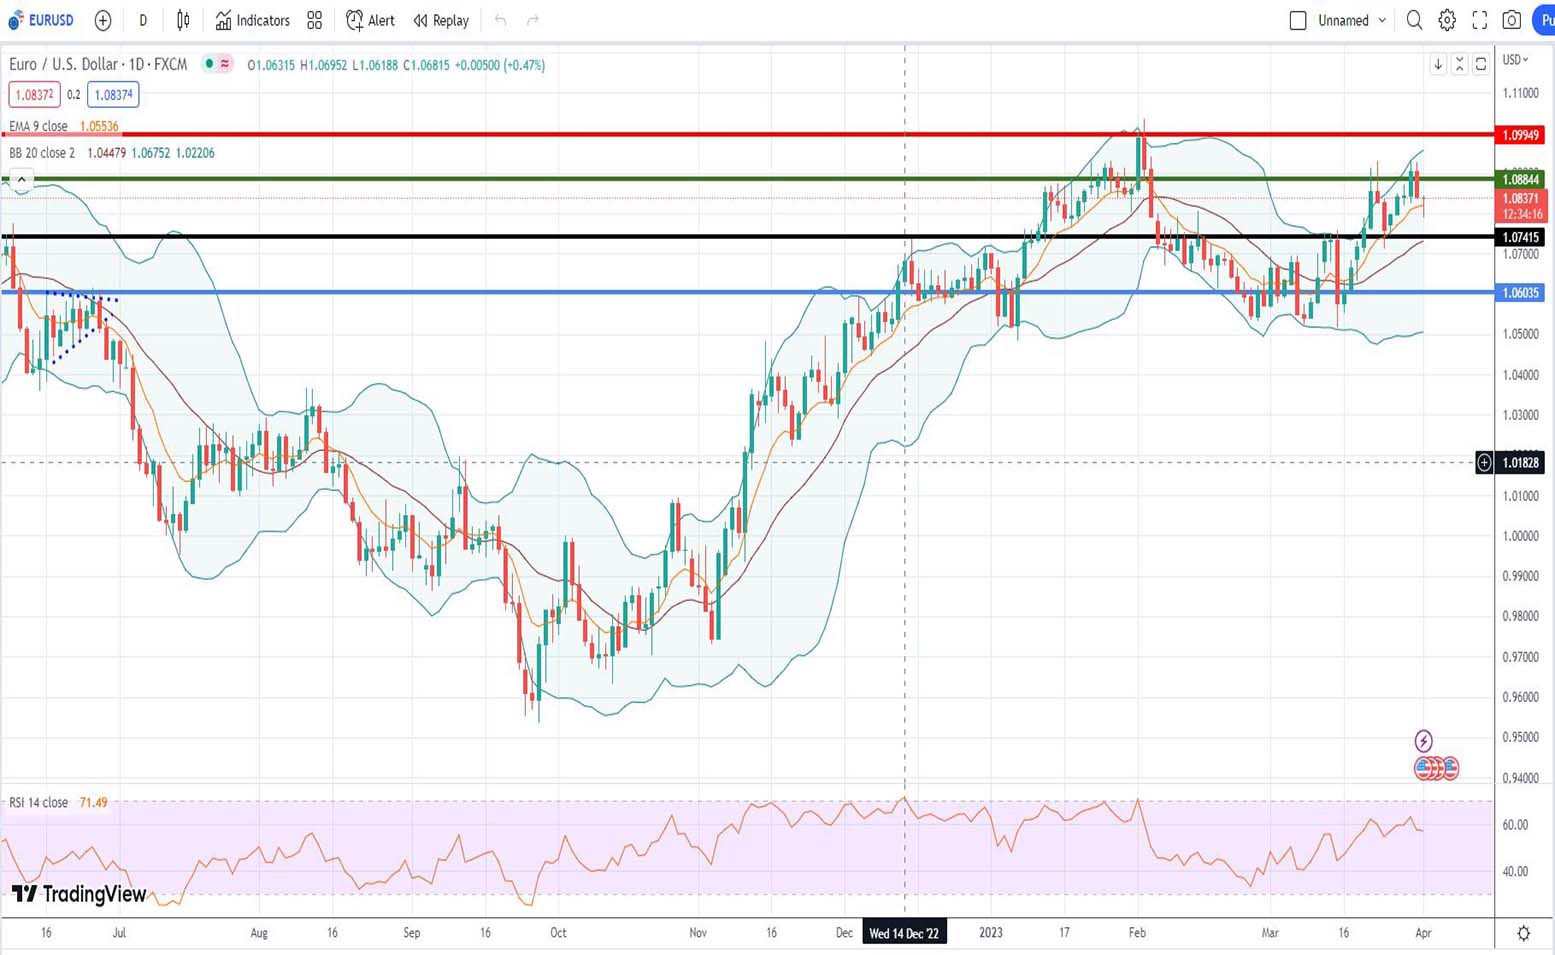Viewport: 1555px width, 955px height.
Task: Create a new Alert
Action: coord(370,20)
